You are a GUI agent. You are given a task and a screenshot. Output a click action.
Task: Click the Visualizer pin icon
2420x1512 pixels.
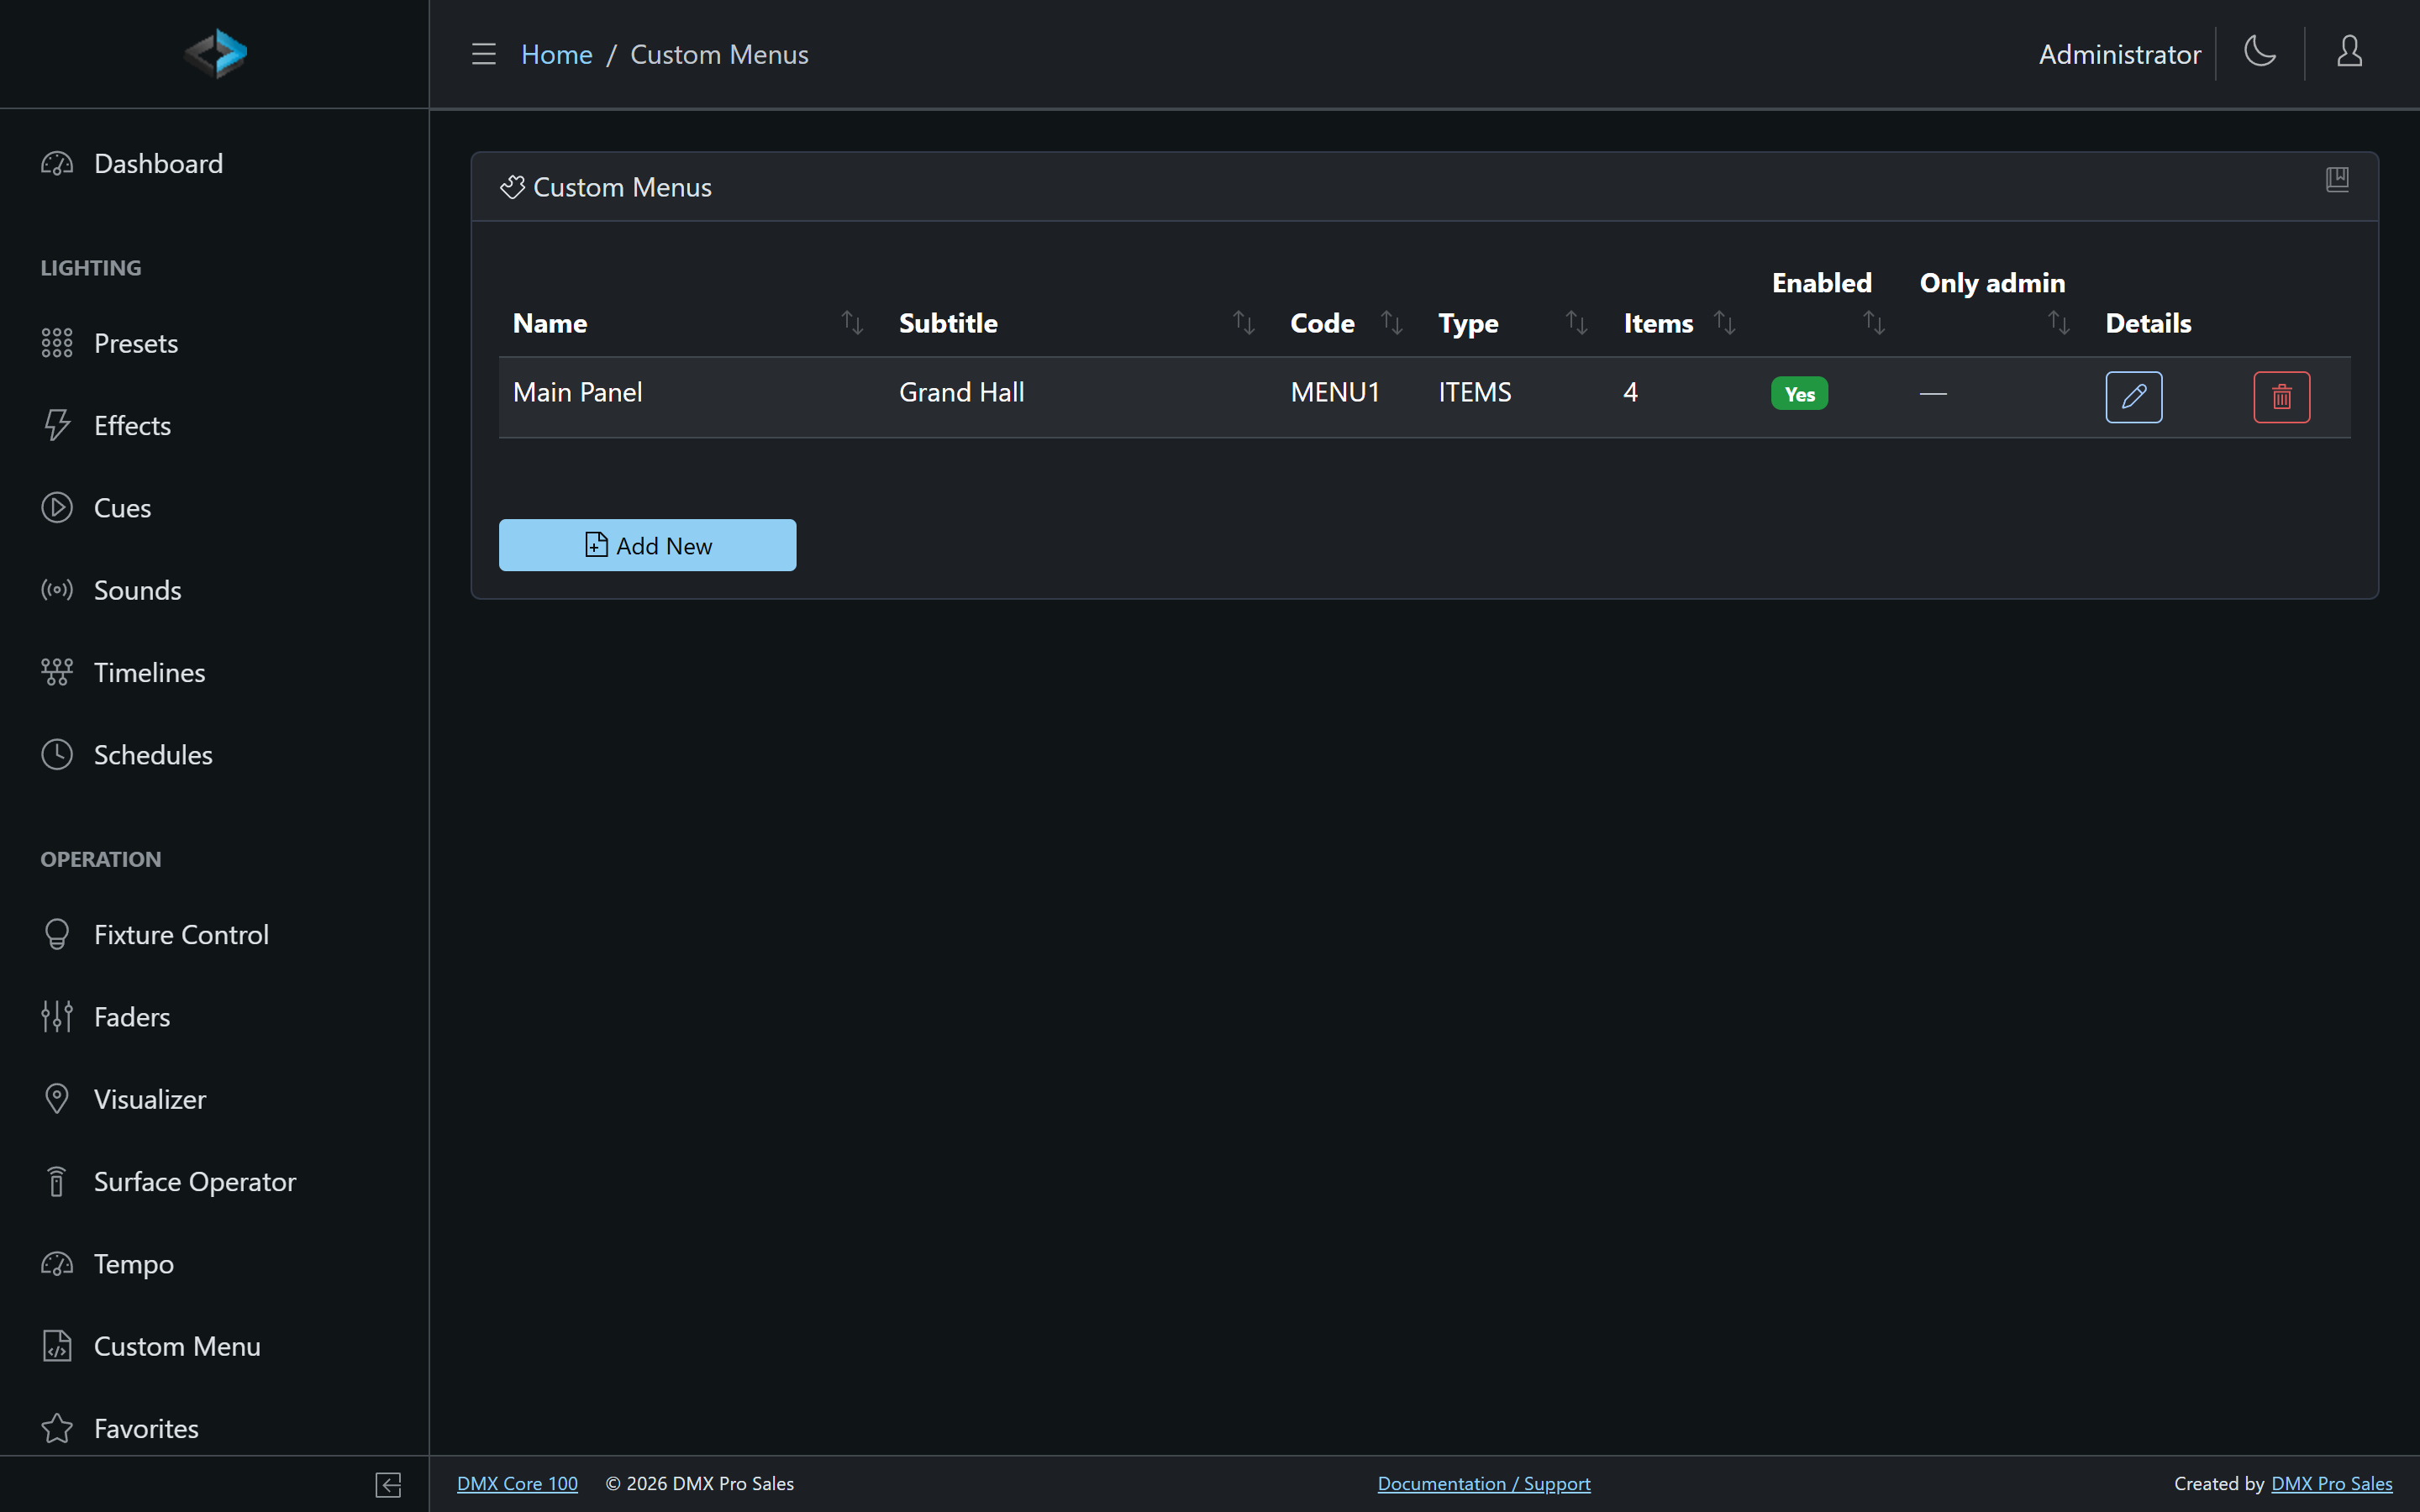[57, 1099]
